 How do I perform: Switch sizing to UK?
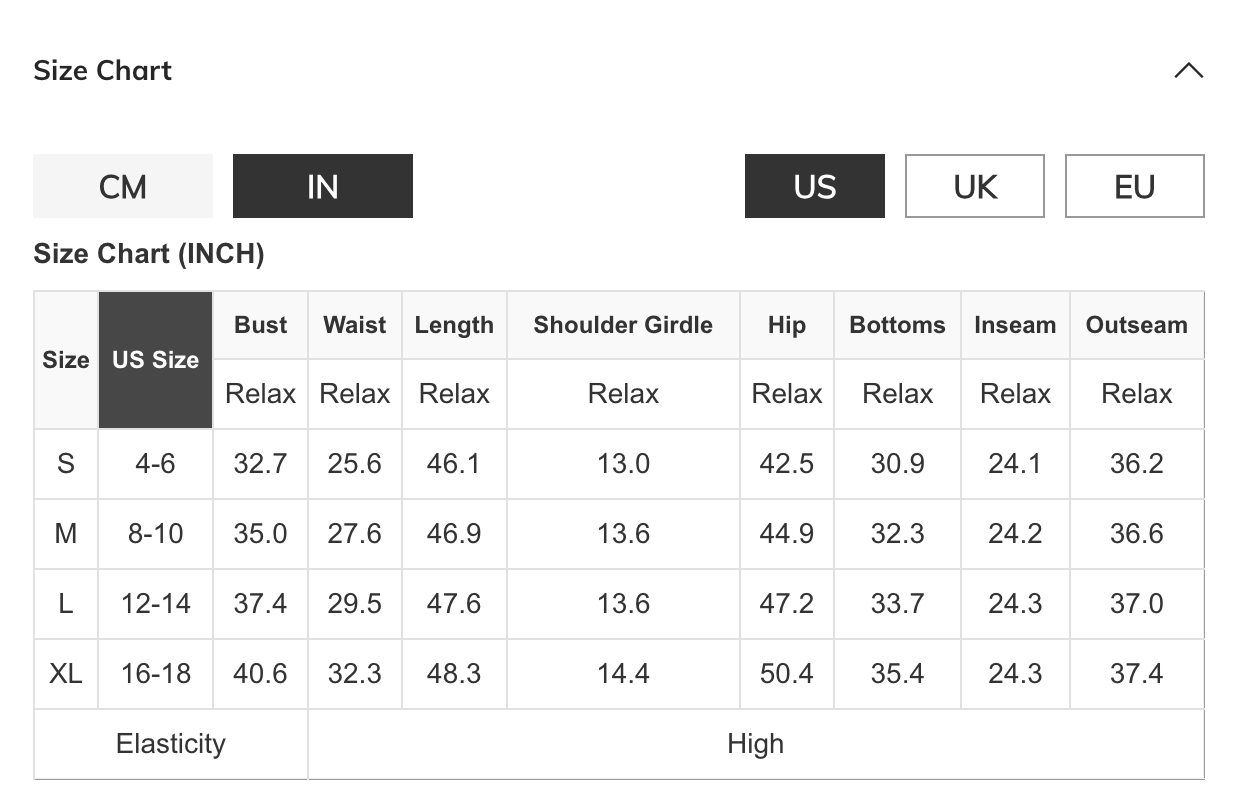[974, 186]
